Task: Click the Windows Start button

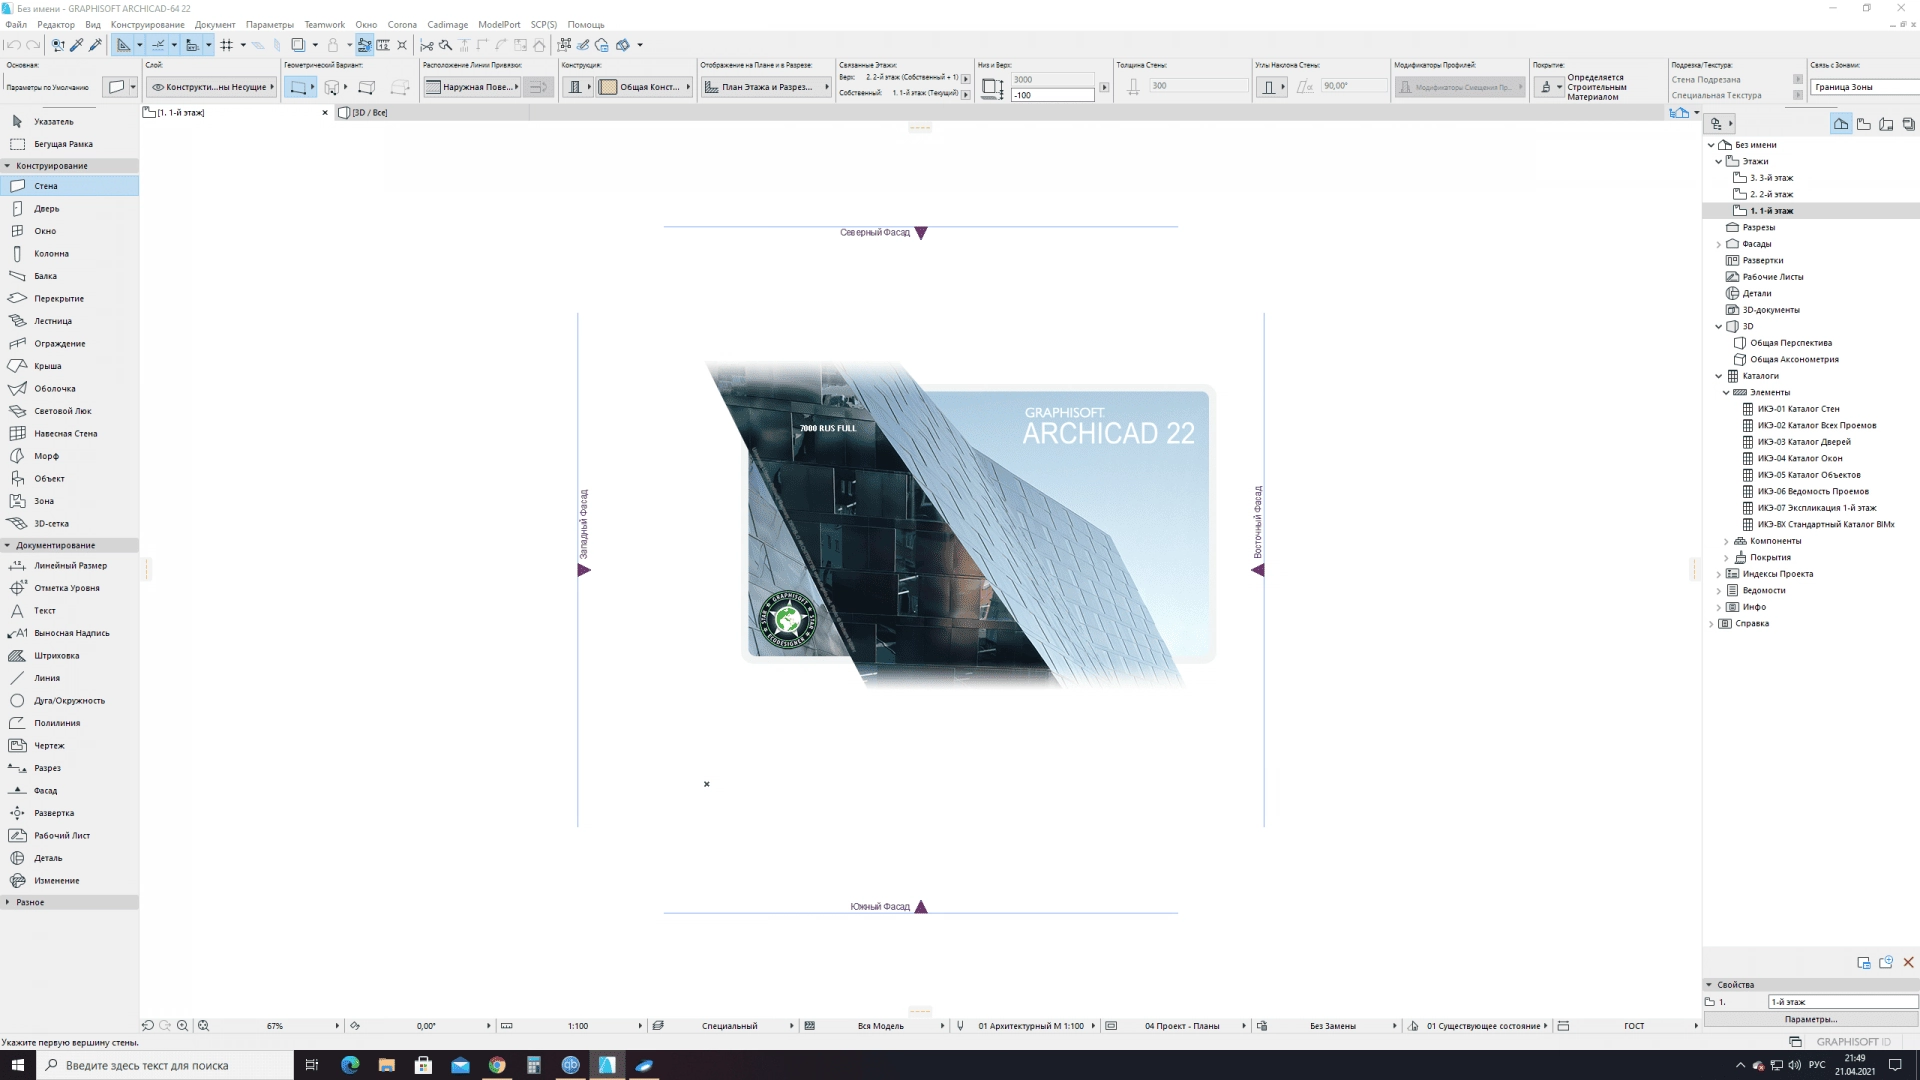Action: (18, 1065)
